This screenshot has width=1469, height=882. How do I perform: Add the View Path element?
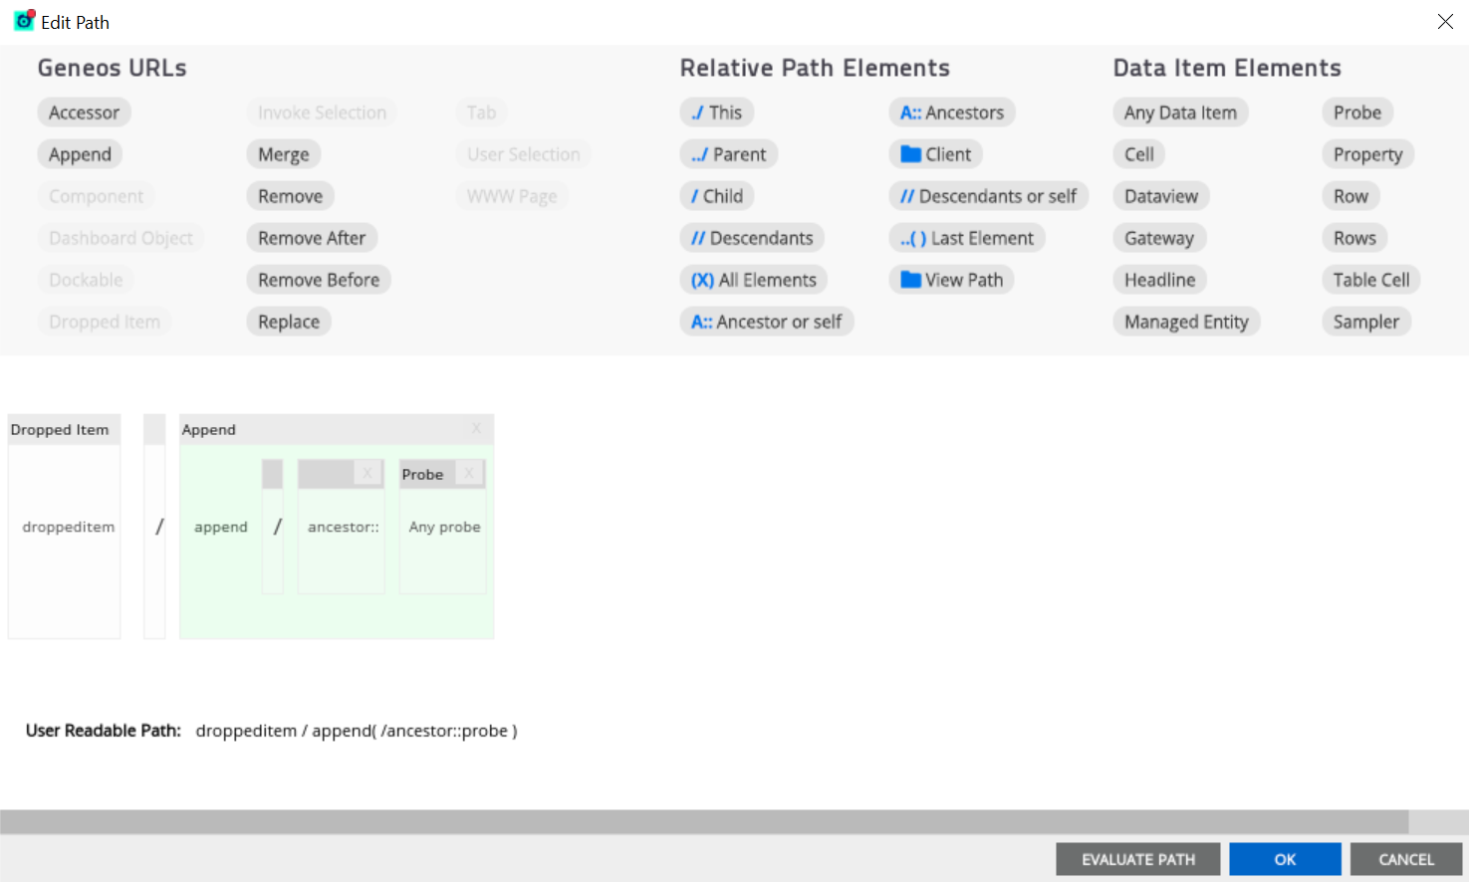click(951, 281)
